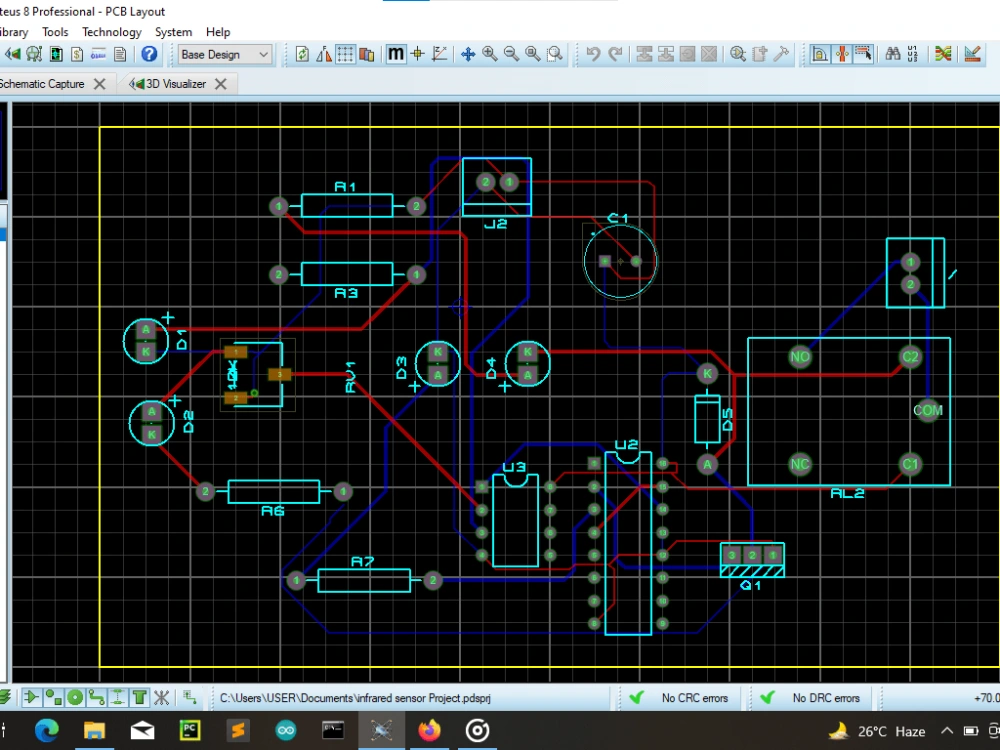Click the No CRC errors indicator

point(695,697)
